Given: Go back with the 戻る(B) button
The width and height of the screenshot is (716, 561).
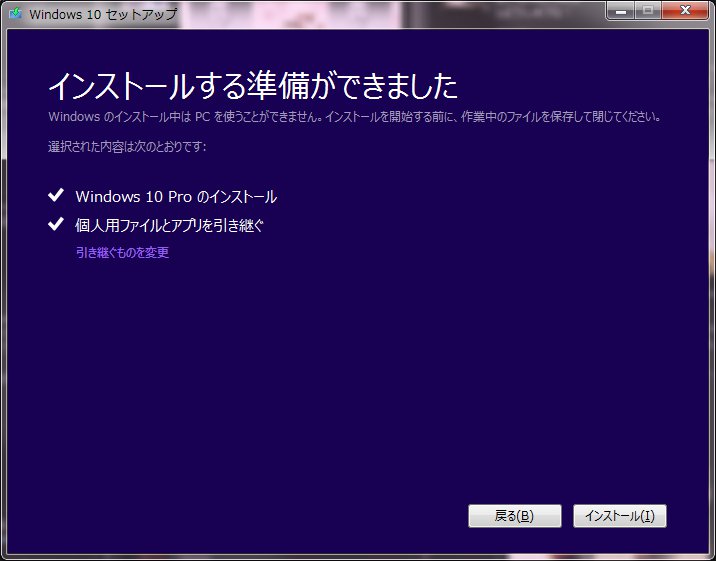Looking at the screenshot, I should (515, 516).
